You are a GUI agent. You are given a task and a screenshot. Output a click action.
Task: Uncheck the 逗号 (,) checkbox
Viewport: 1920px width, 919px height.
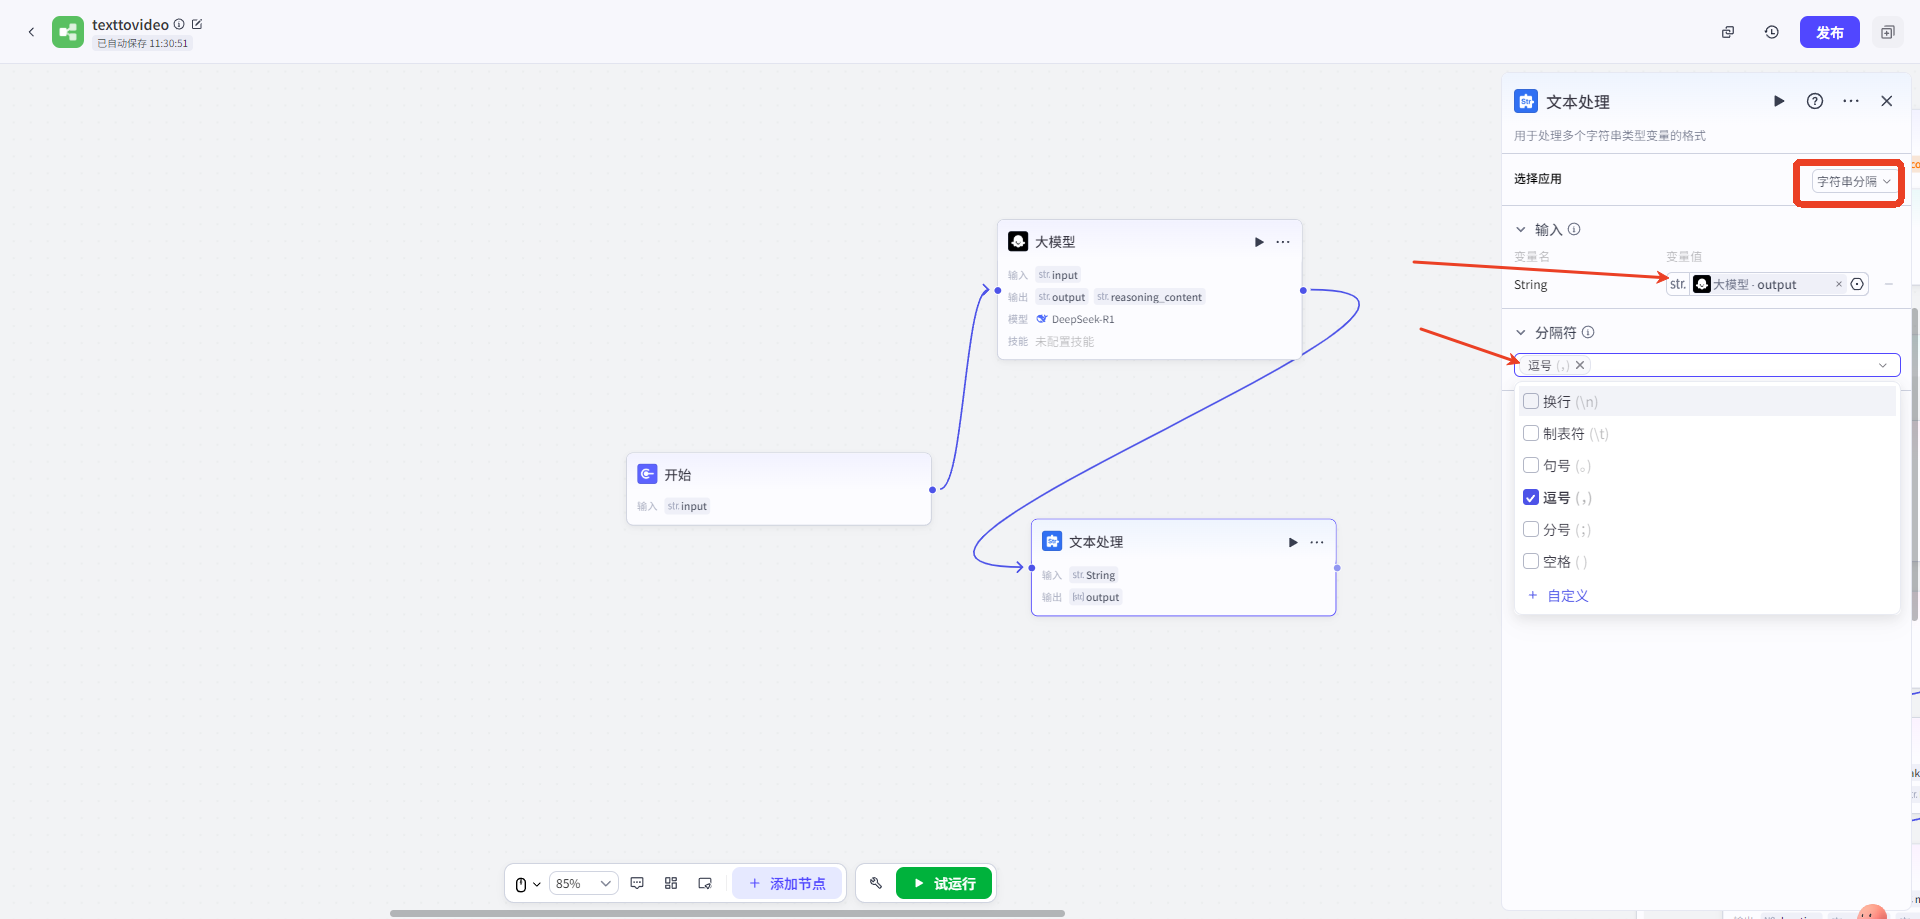tap(1530, 497)
